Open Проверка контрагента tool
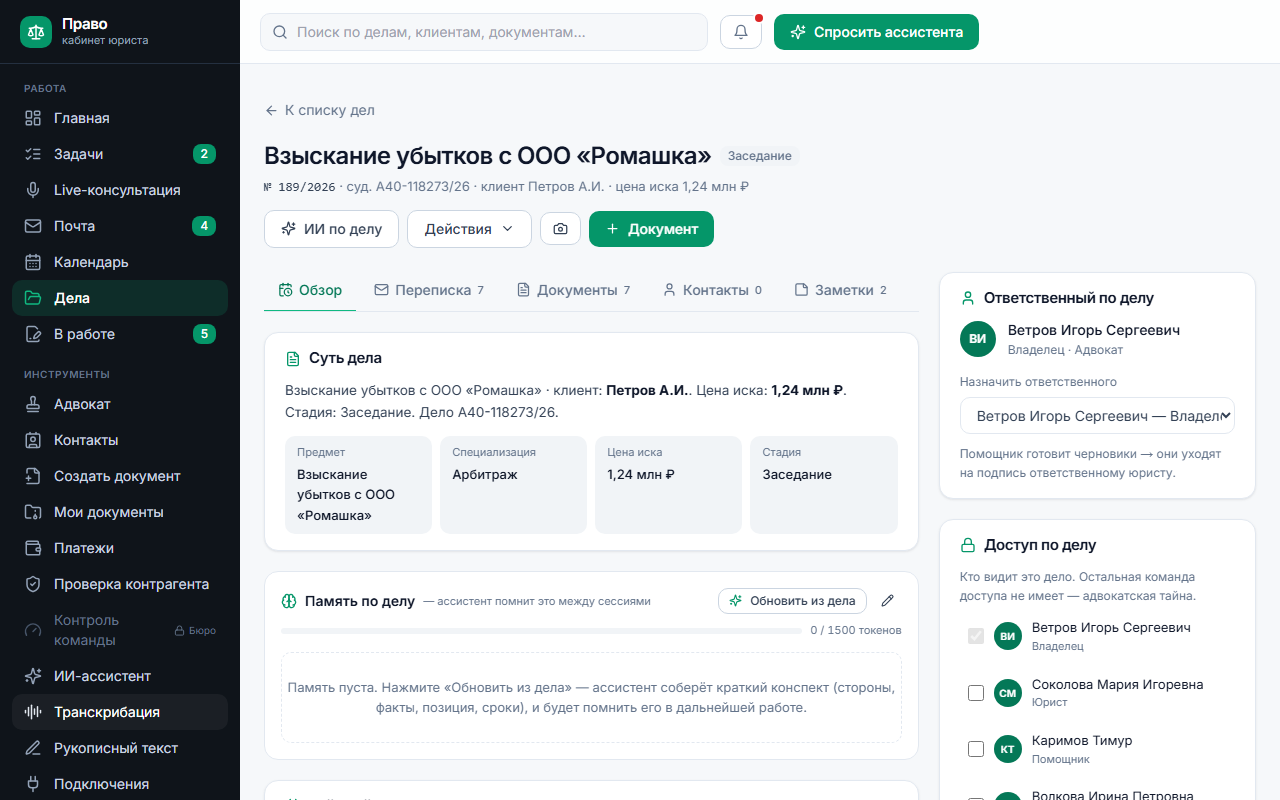This screenshot has height=800, width=1280. coord(120,584)
